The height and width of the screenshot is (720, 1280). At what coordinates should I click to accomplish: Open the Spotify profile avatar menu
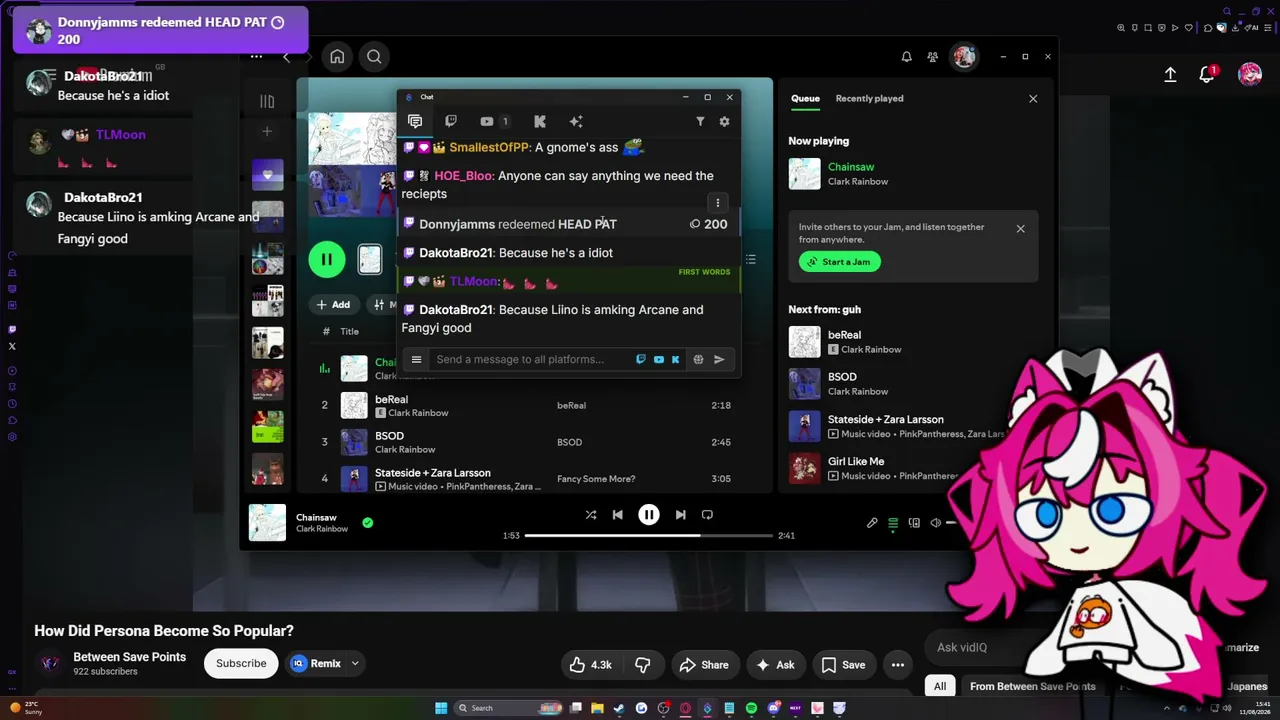click(964, 57)
